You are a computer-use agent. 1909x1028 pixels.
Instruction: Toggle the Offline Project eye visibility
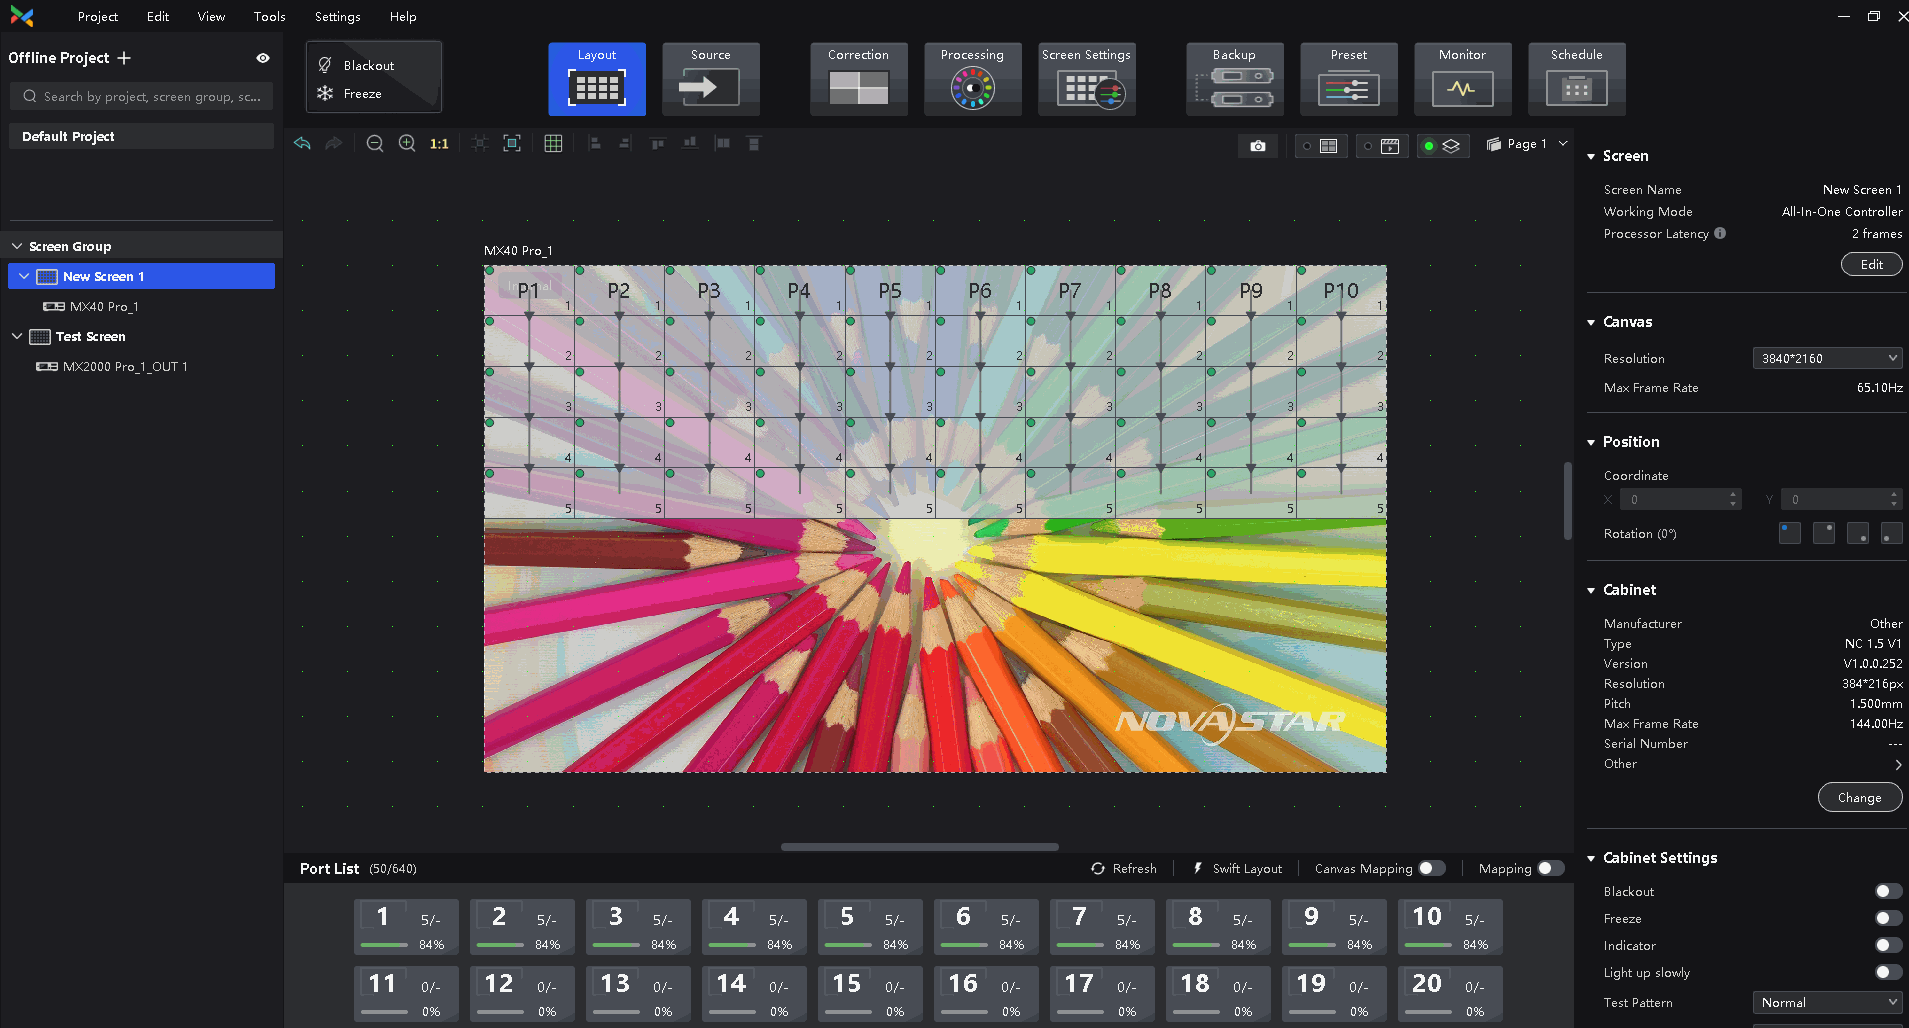263,58
